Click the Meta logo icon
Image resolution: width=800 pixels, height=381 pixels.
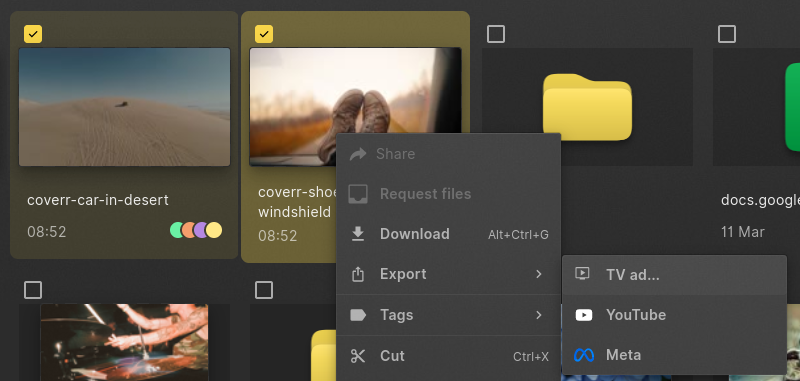(584, 355)
